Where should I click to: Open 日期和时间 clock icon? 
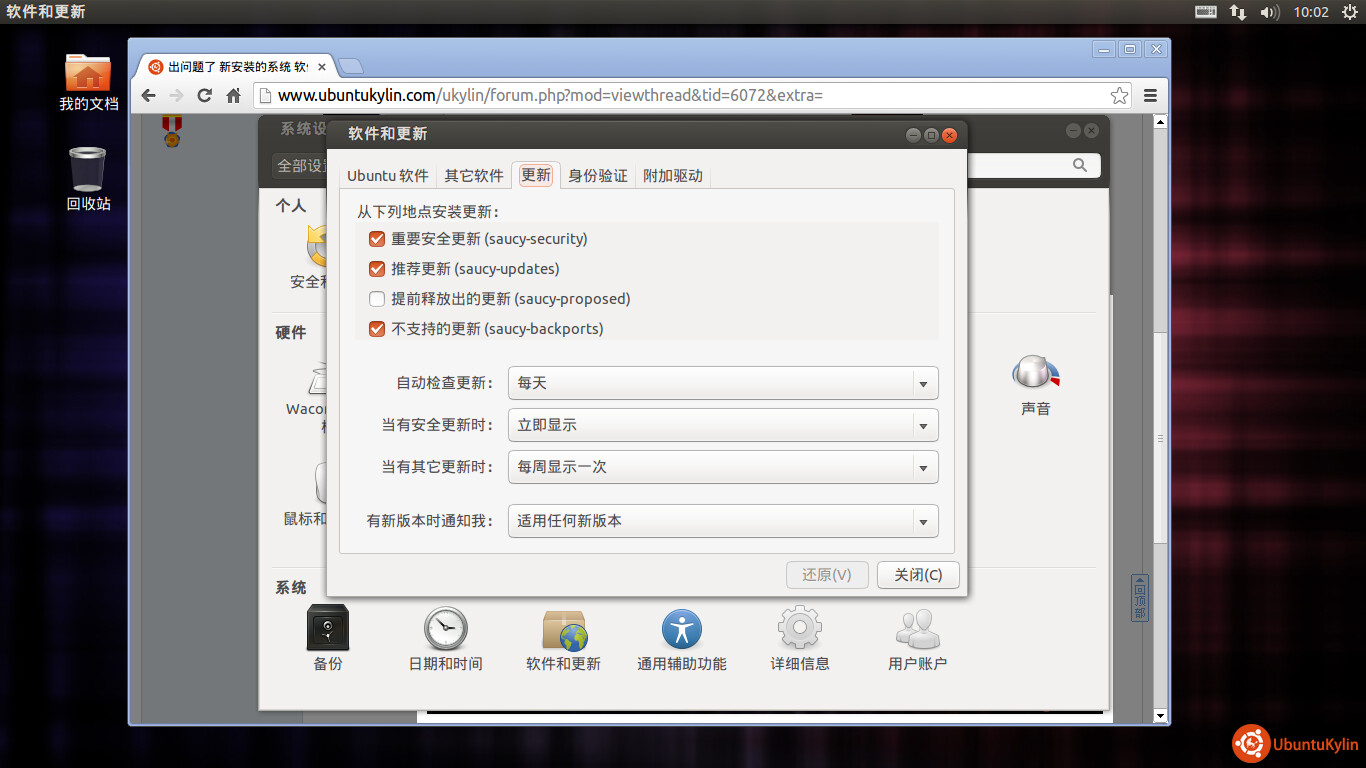(445, 629)
